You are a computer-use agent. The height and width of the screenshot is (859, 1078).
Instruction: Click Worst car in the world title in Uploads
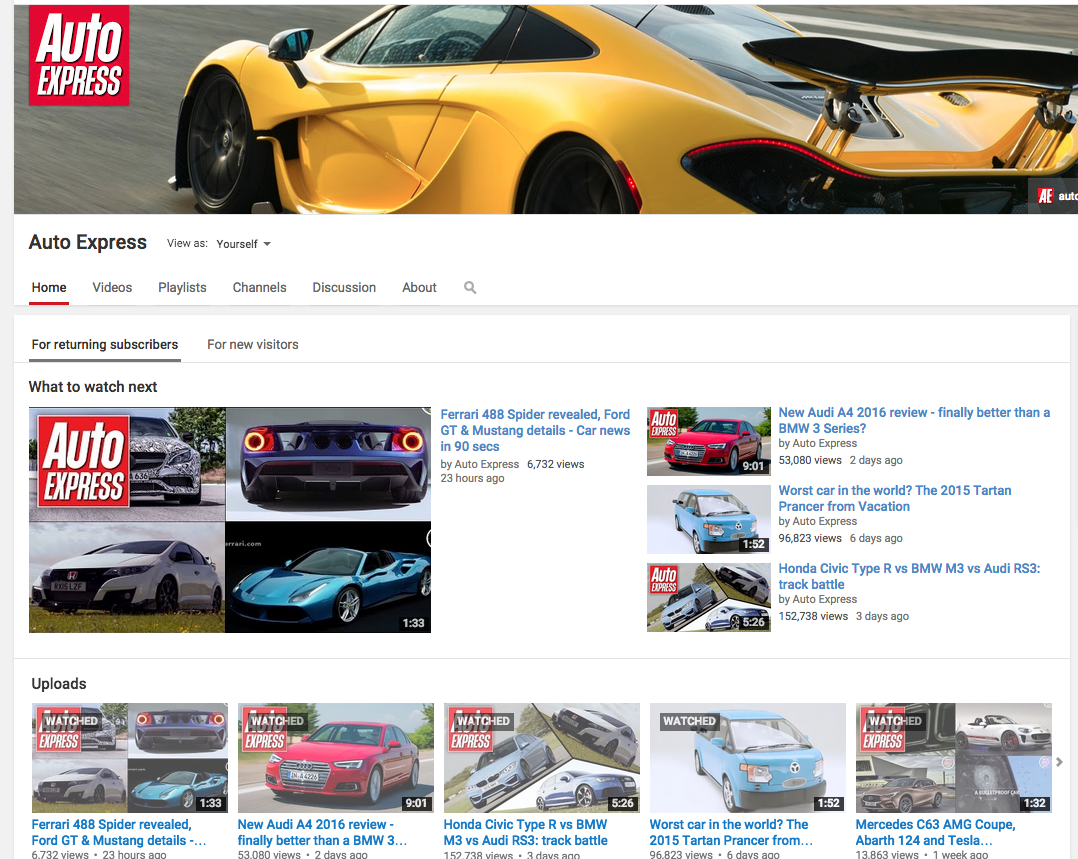coord(732,832)
